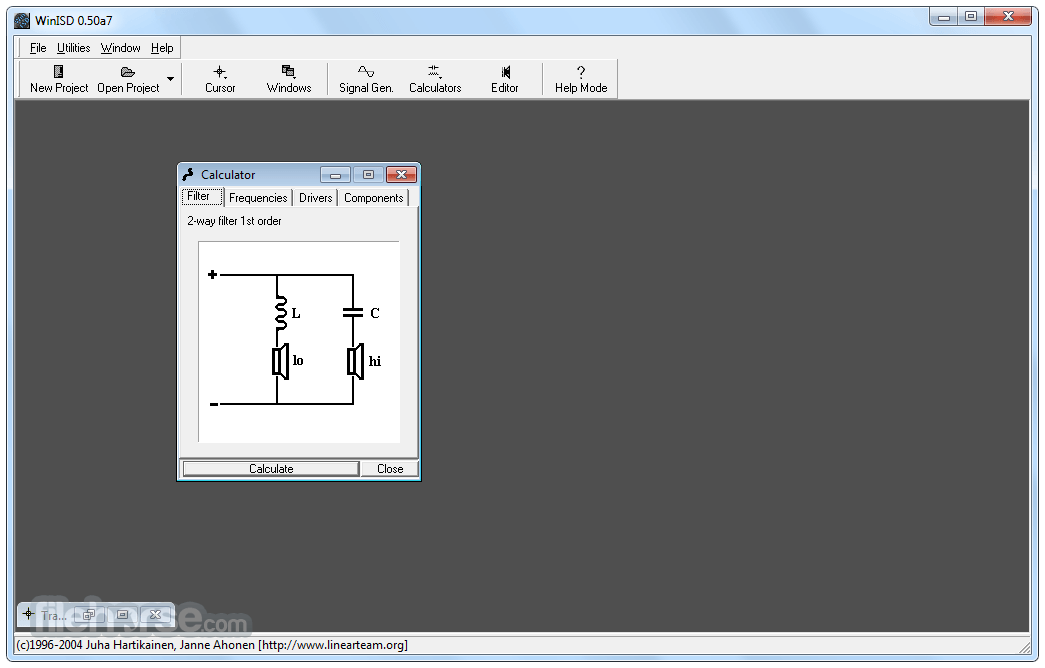Screen dimensions: 1045x668
Task: Close Calculator window with red X
Action: click(x=401, y=175)
